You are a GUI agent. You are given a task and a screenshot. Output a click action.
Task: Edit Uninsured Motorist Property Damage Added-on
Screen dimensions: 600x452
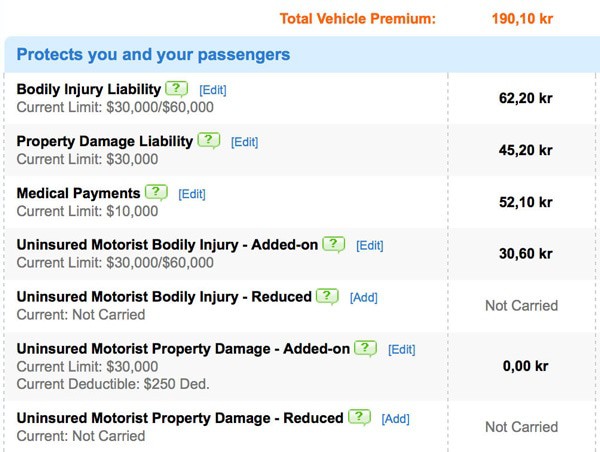tap(401, 350)
